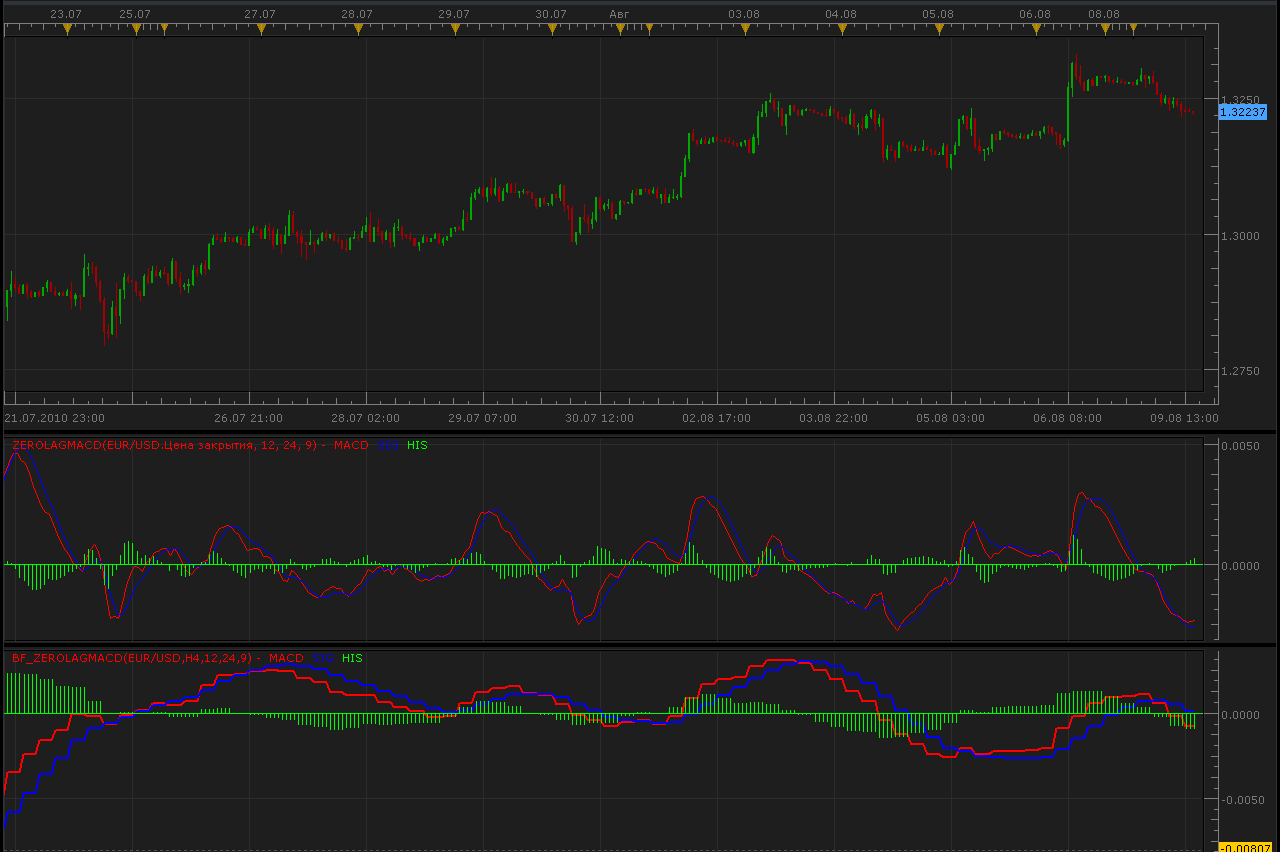The height and width of the screenshot is (852, 1280).
Task: Select the triangle marker below 03.08
Action: [x=745, y=30]
